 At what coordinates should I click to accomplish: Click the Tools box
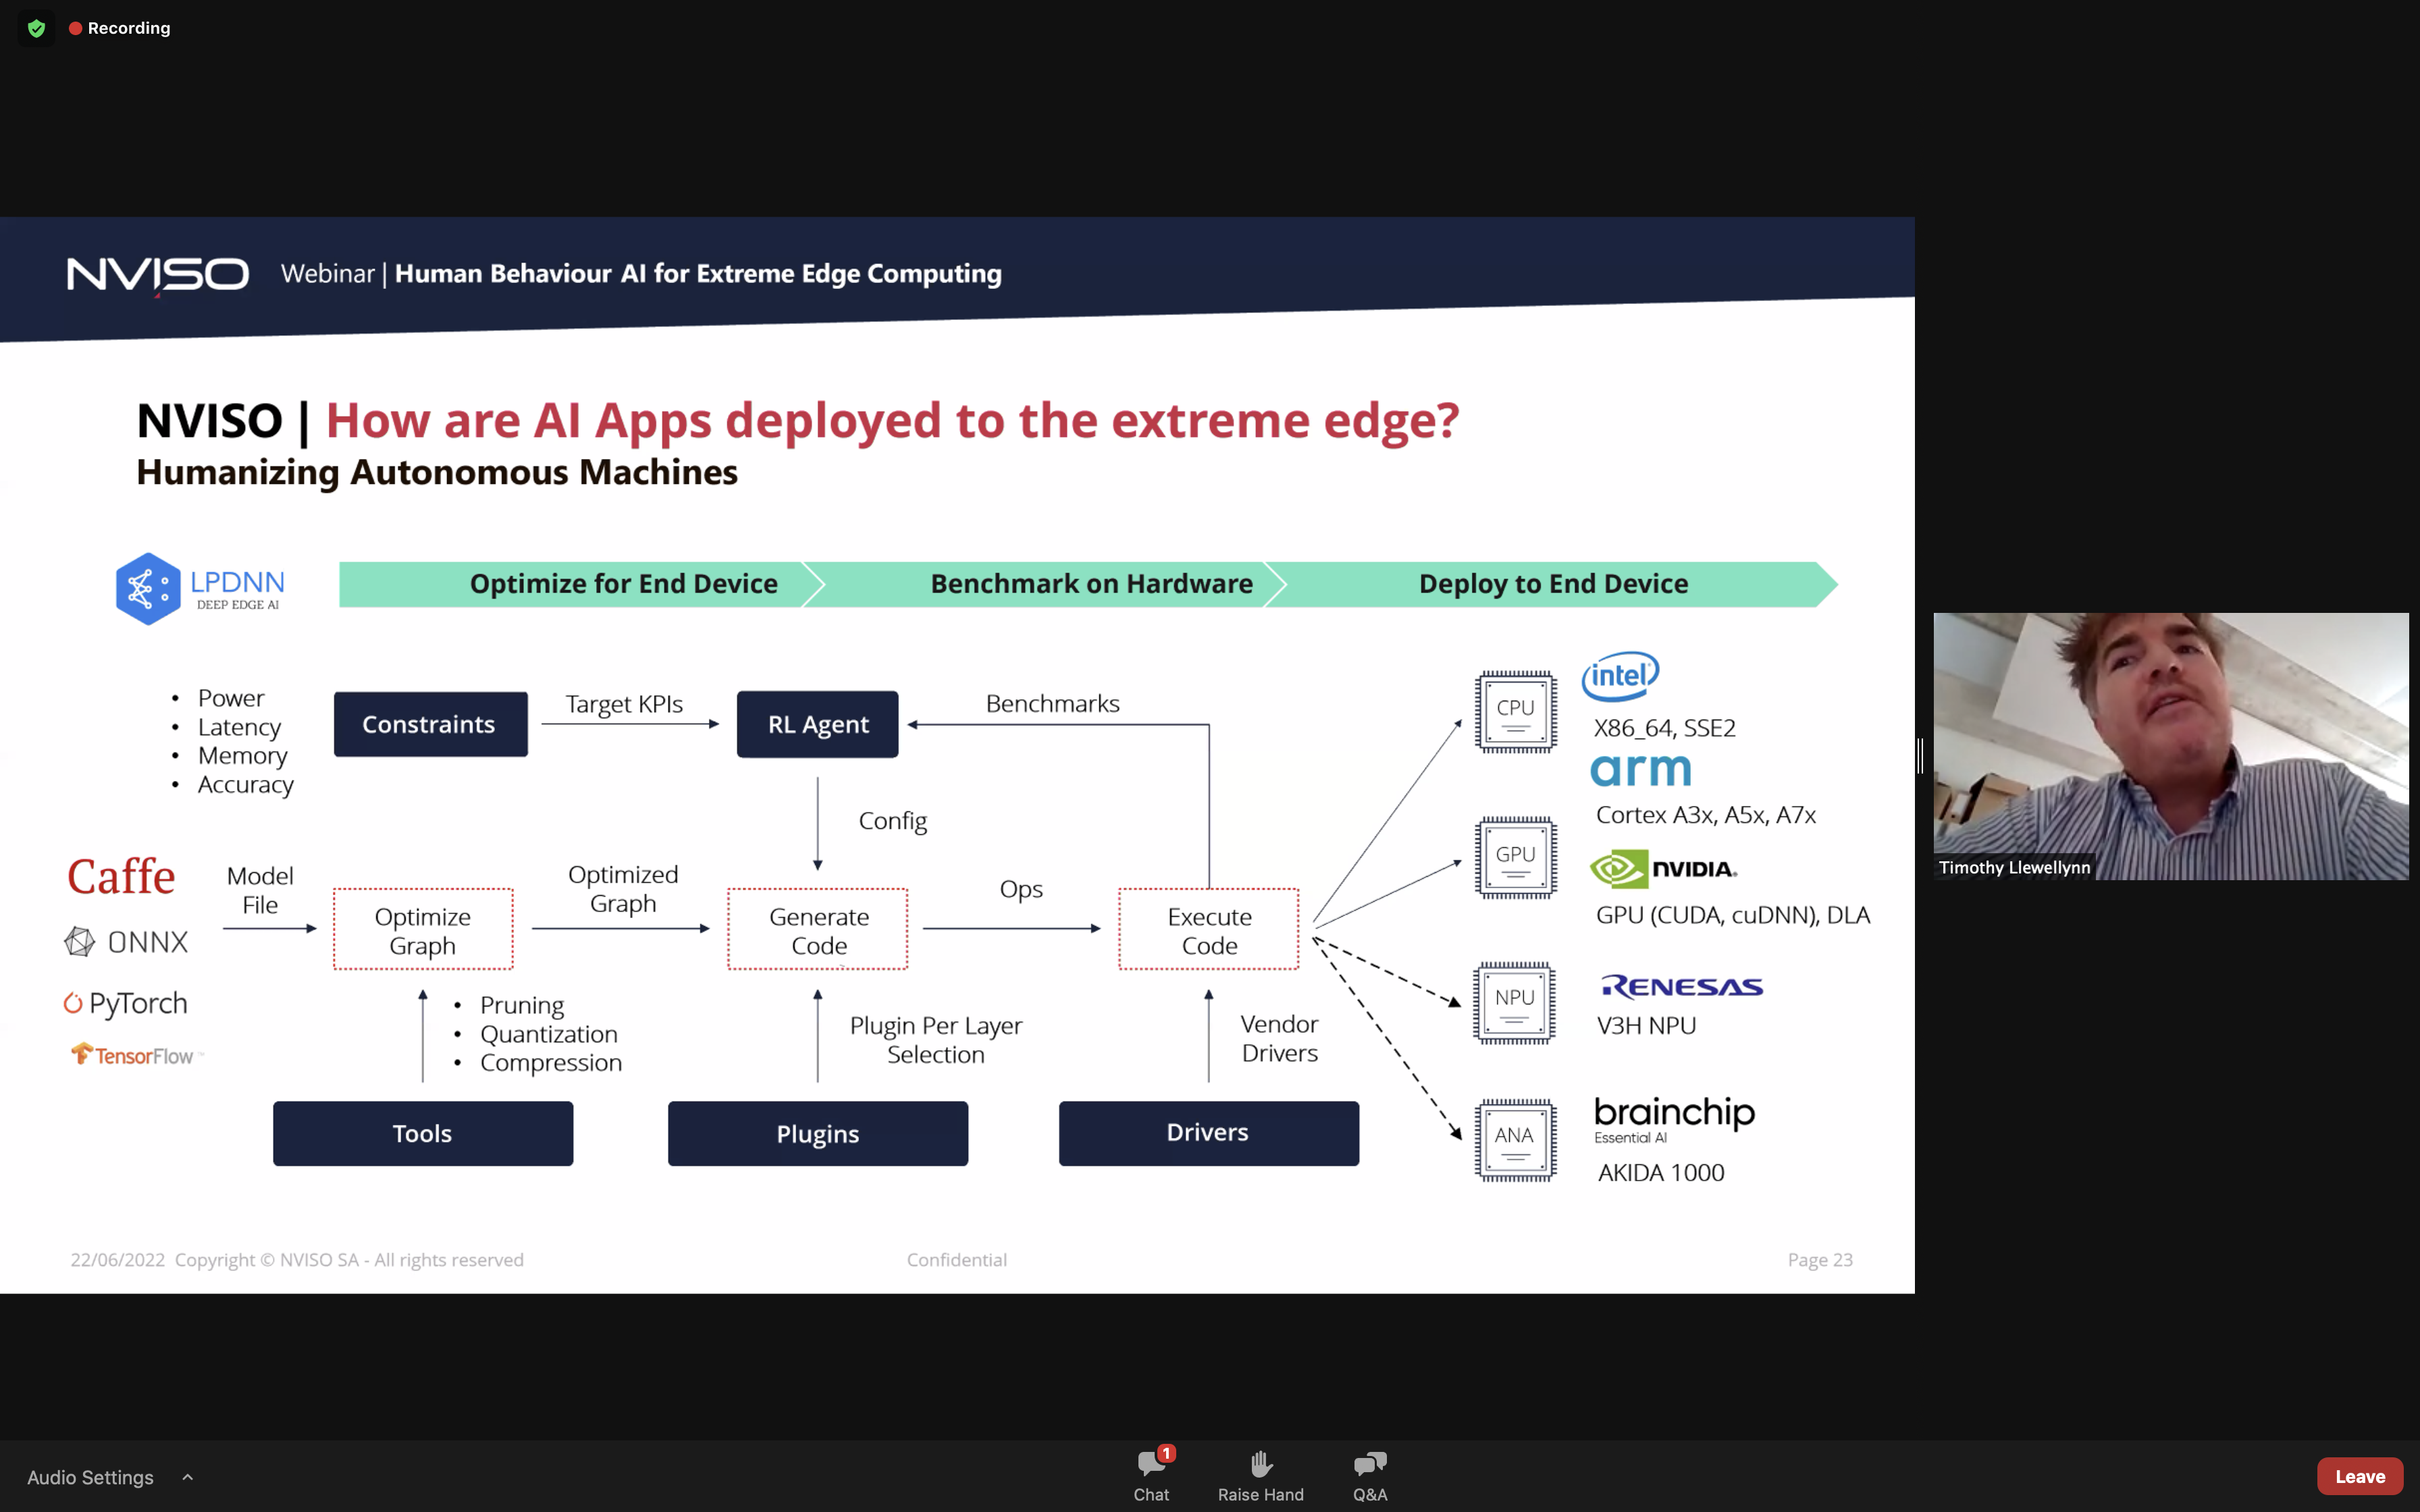pos(423,1133)
